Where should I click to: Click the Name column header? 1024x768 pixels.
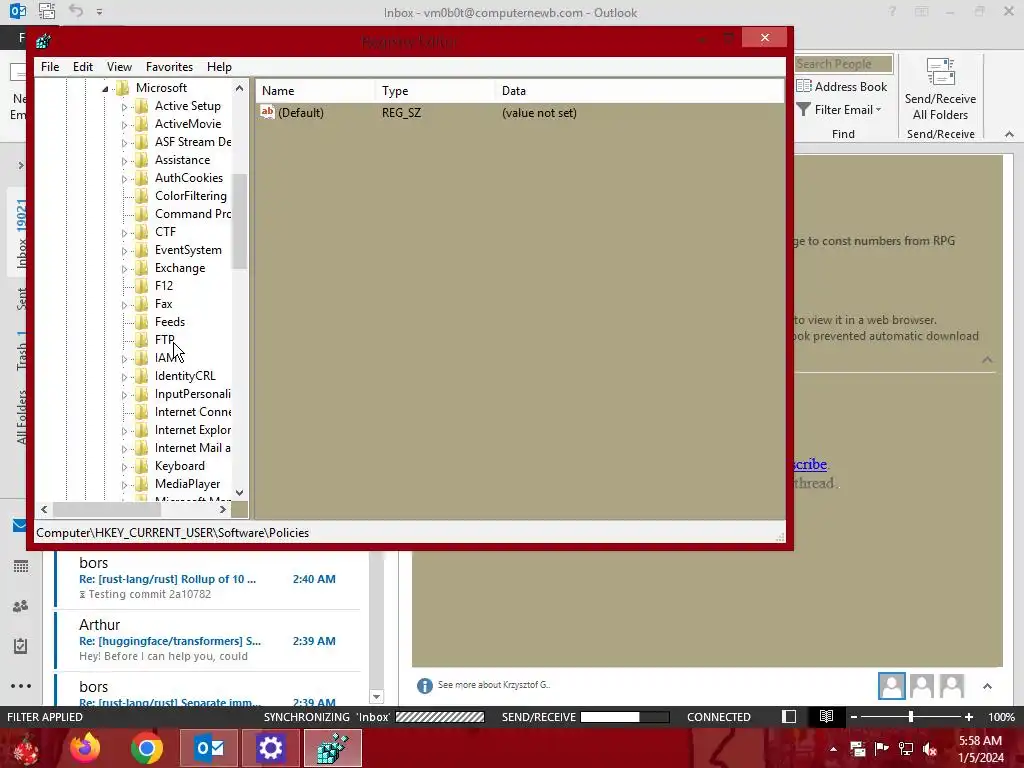pyautogui.click(x=315, y=91)
